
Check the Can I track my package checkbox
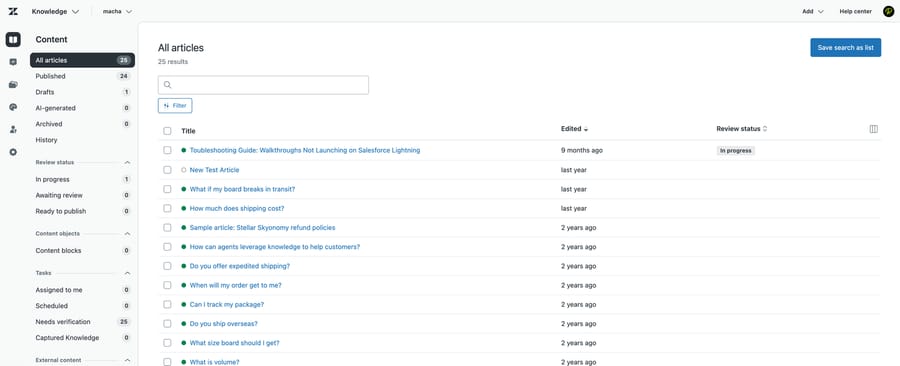[167, 305]
